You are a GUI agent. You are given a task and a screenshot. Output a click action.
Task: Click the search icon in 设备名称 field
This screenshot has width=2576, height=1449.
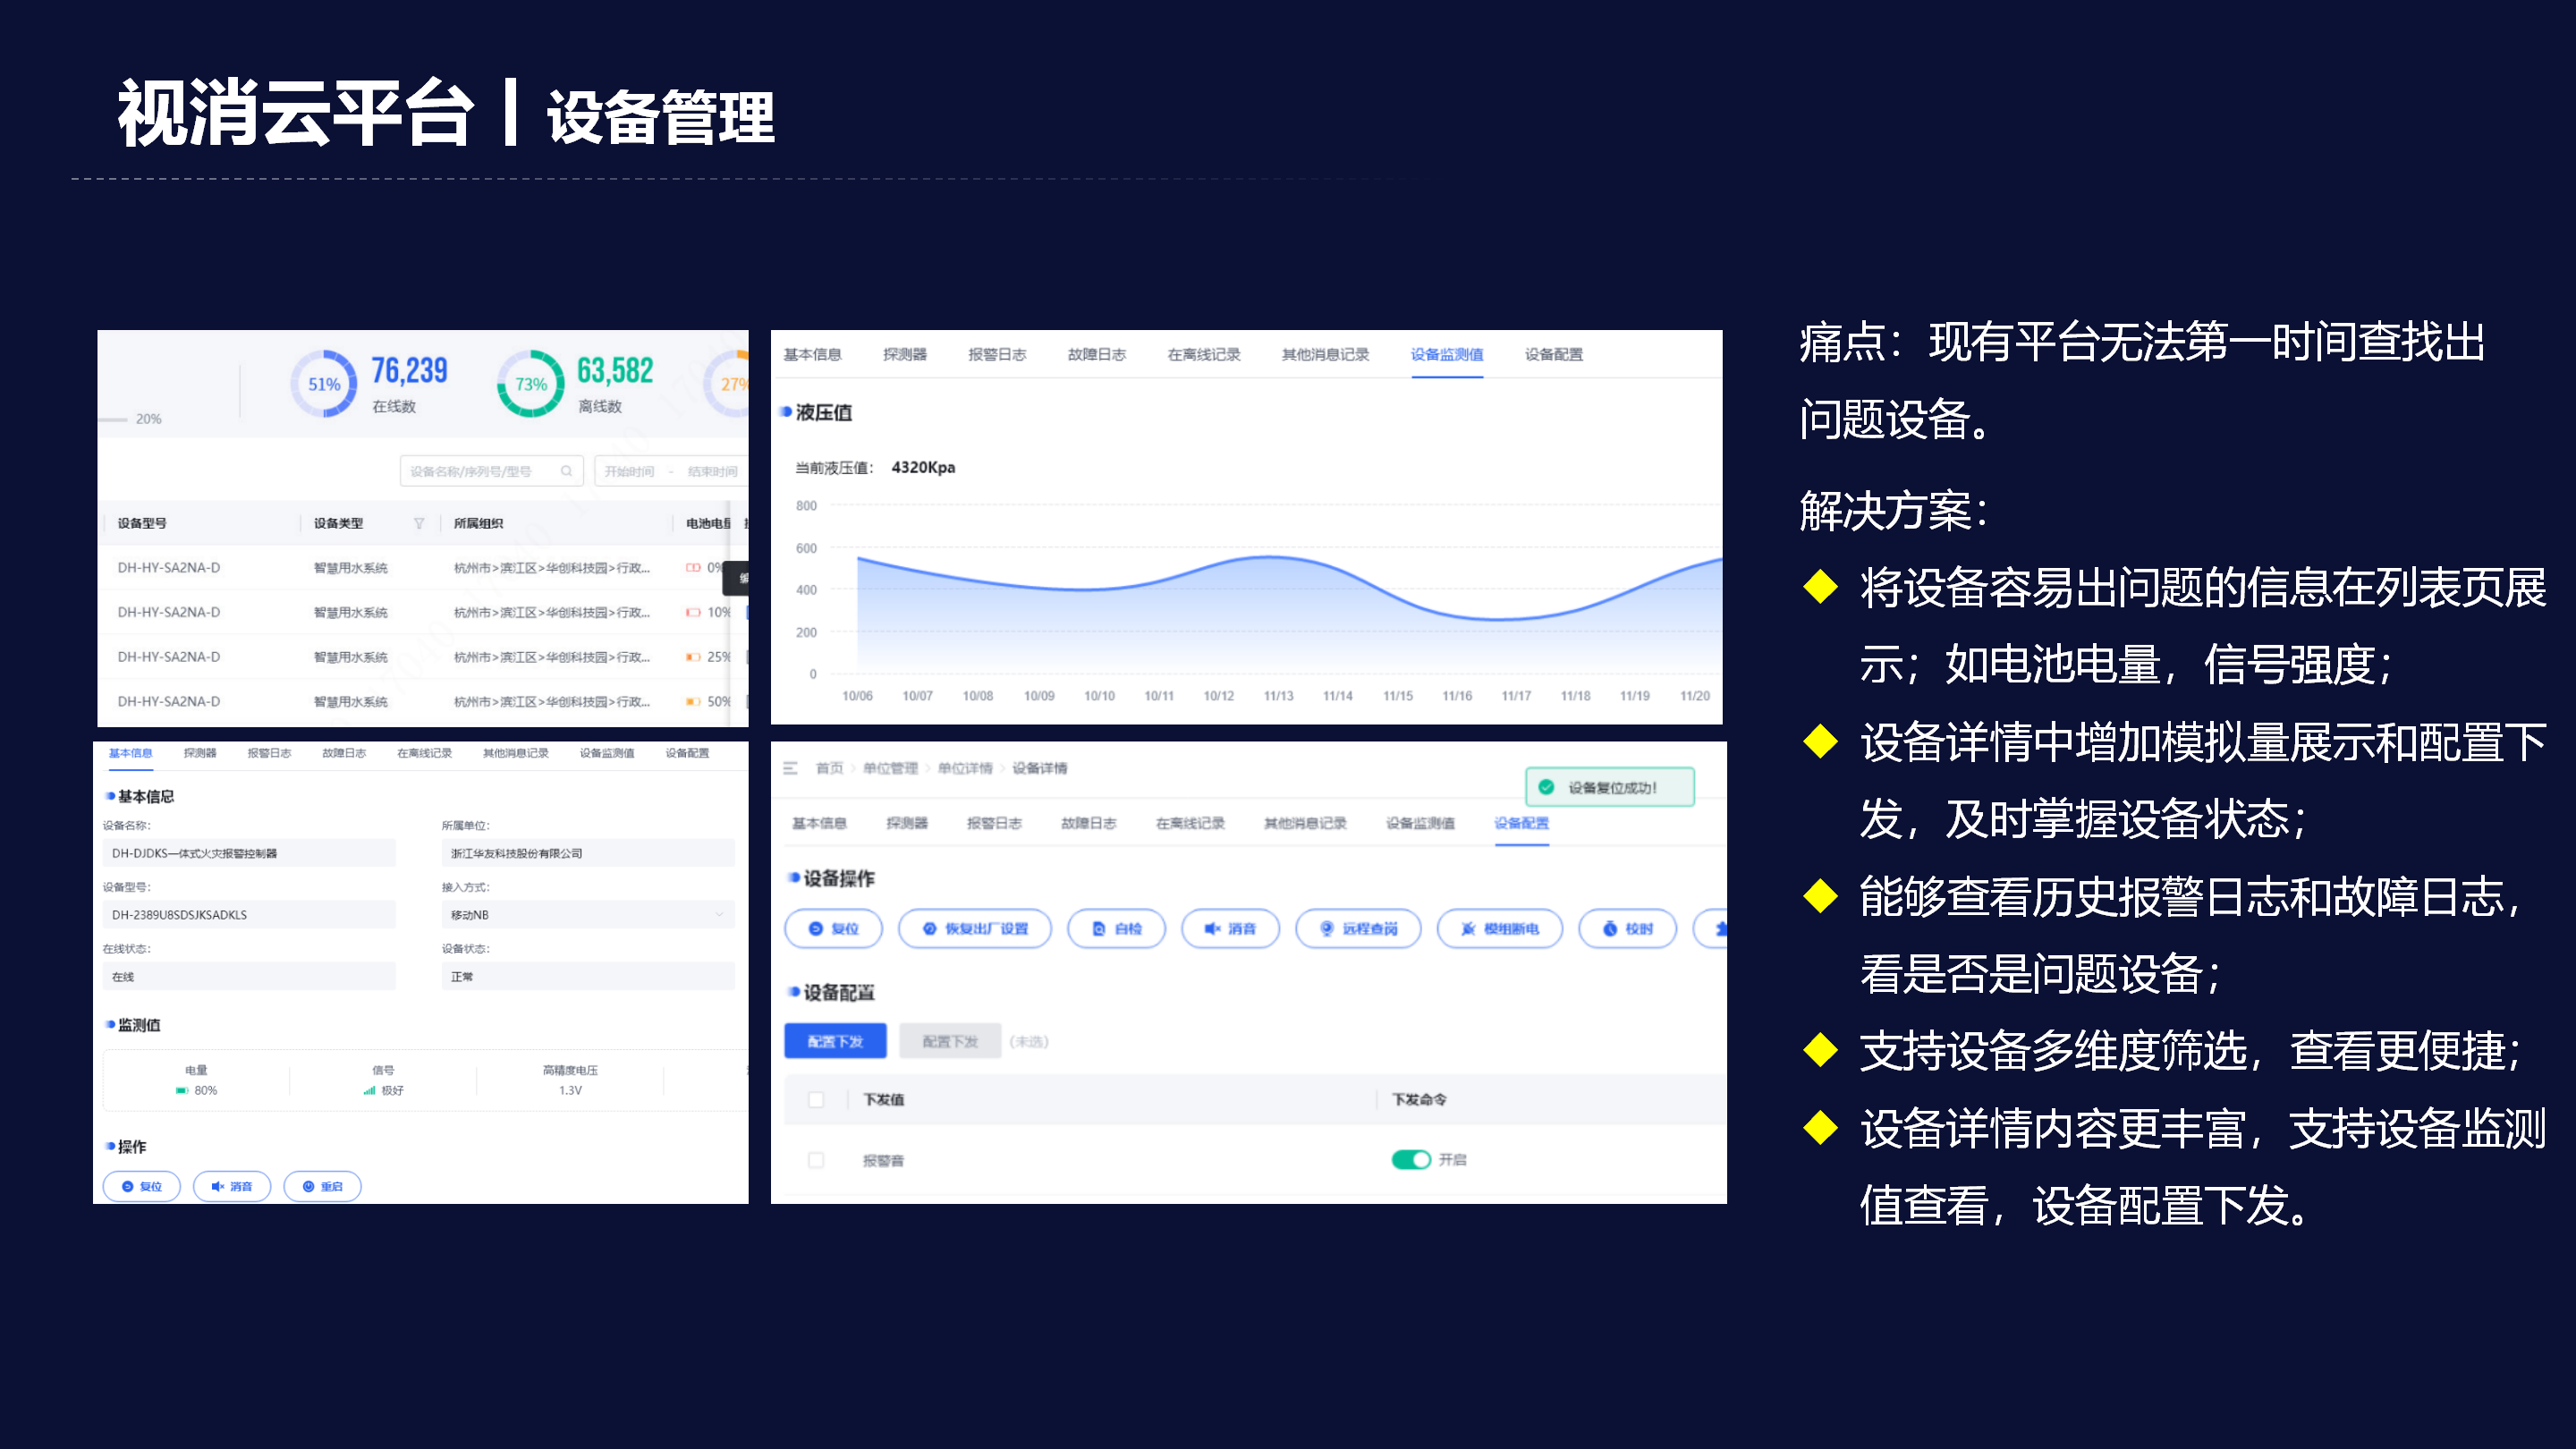pyautogui.click(x=566, y=471)
